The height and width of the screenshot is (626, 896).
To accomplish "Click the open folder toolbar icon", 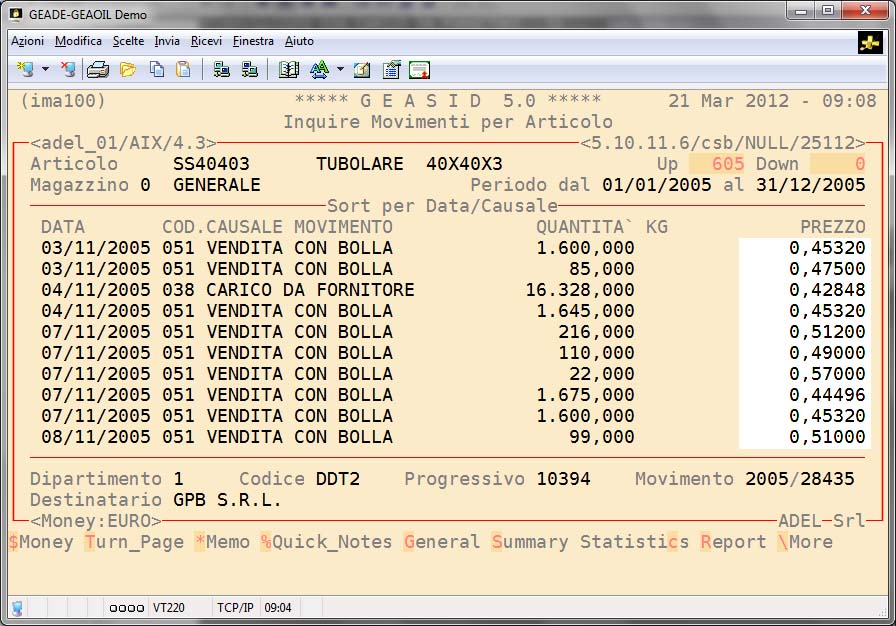I will (x=127, y=70).
